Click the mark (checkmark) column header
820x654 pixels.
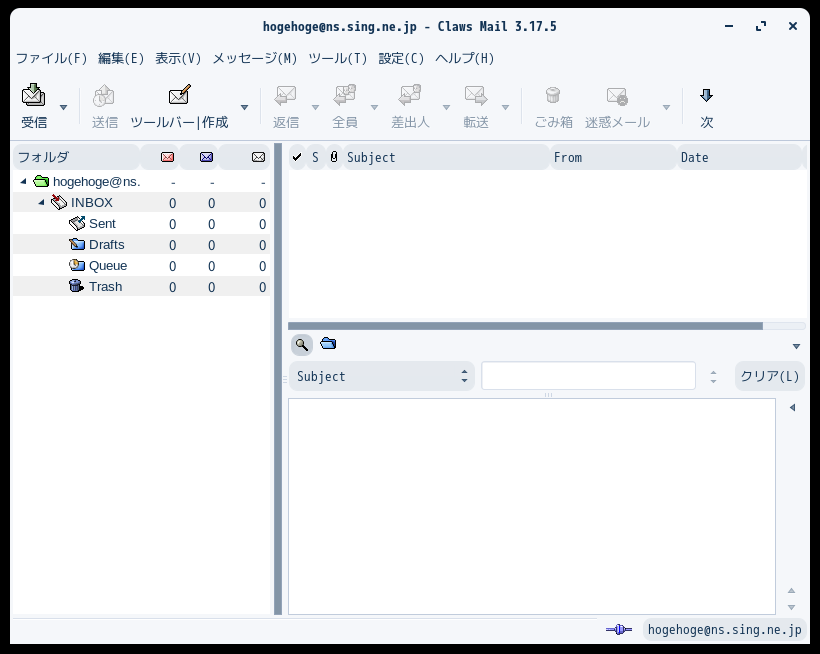[297, 157]
